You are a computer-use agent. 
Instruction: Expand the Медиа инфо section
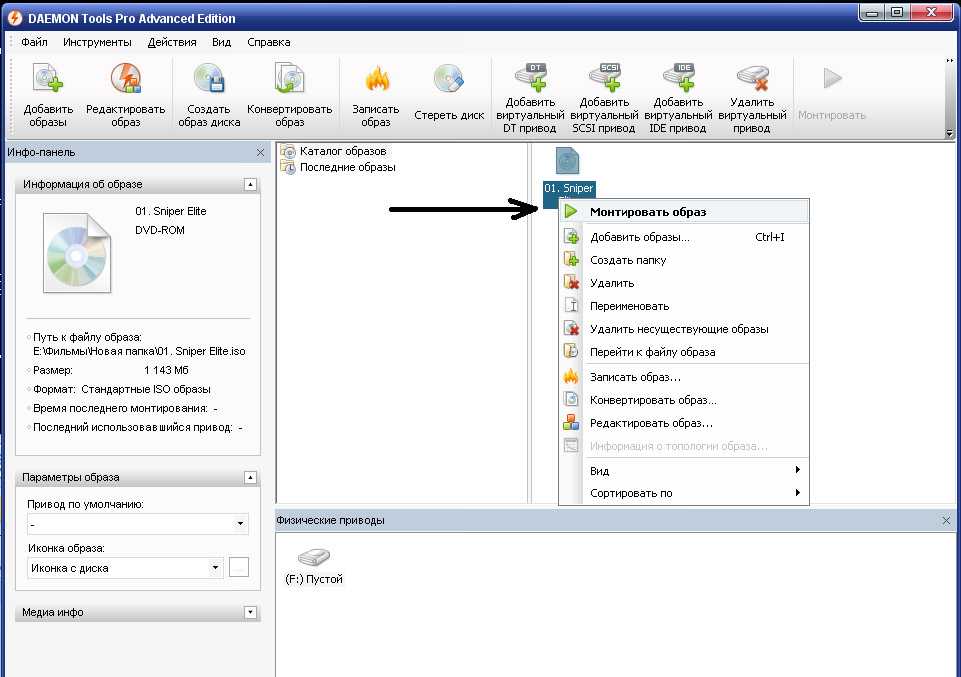(250, 612)
